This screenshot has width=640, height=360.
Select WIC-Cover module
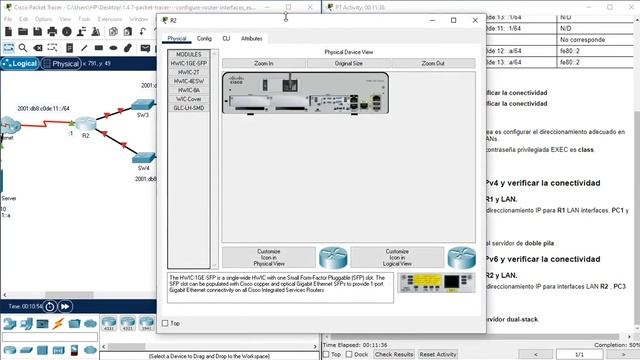coord(189,99)
